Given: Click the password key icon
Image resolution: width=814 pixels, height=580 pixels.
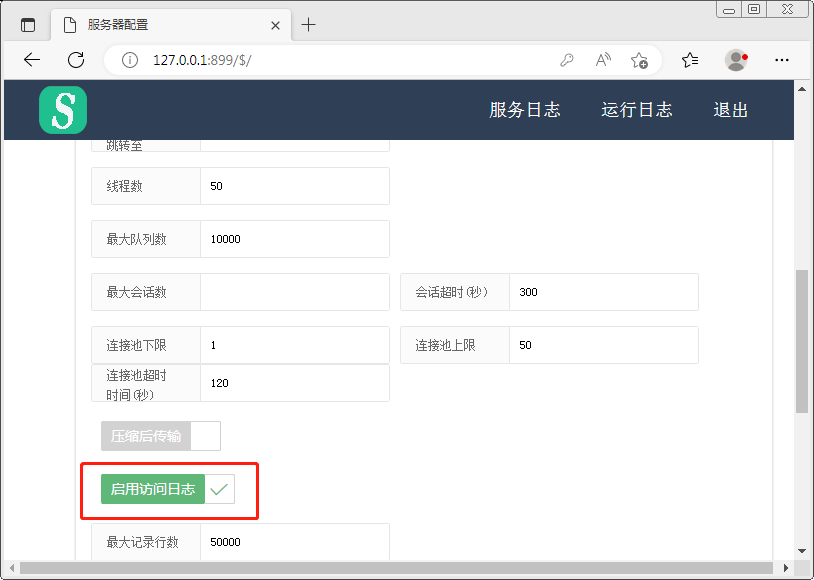Looking at the screenshot, I should (566, 60).
